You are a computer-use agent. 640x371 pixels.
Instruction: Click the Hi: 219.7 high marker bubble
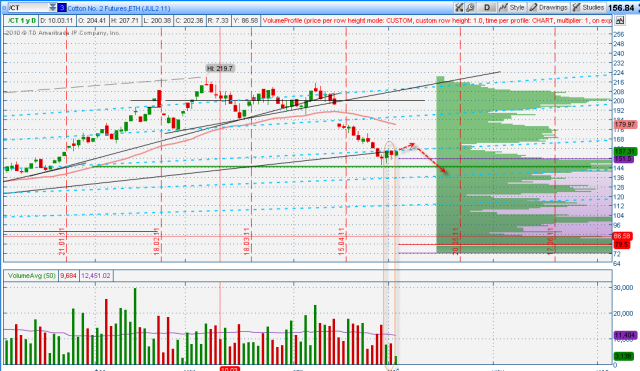click(220, 69)
